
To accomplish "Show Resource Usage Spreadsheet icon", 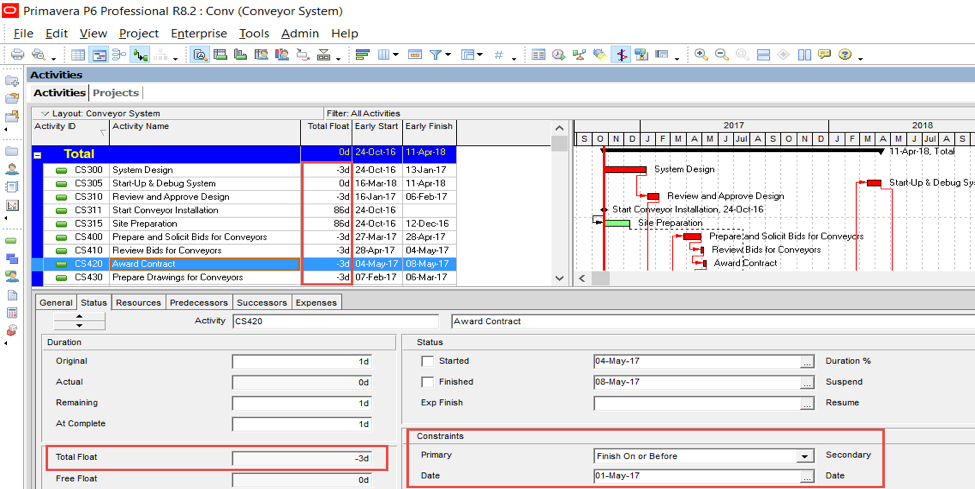I will (262, 55).
